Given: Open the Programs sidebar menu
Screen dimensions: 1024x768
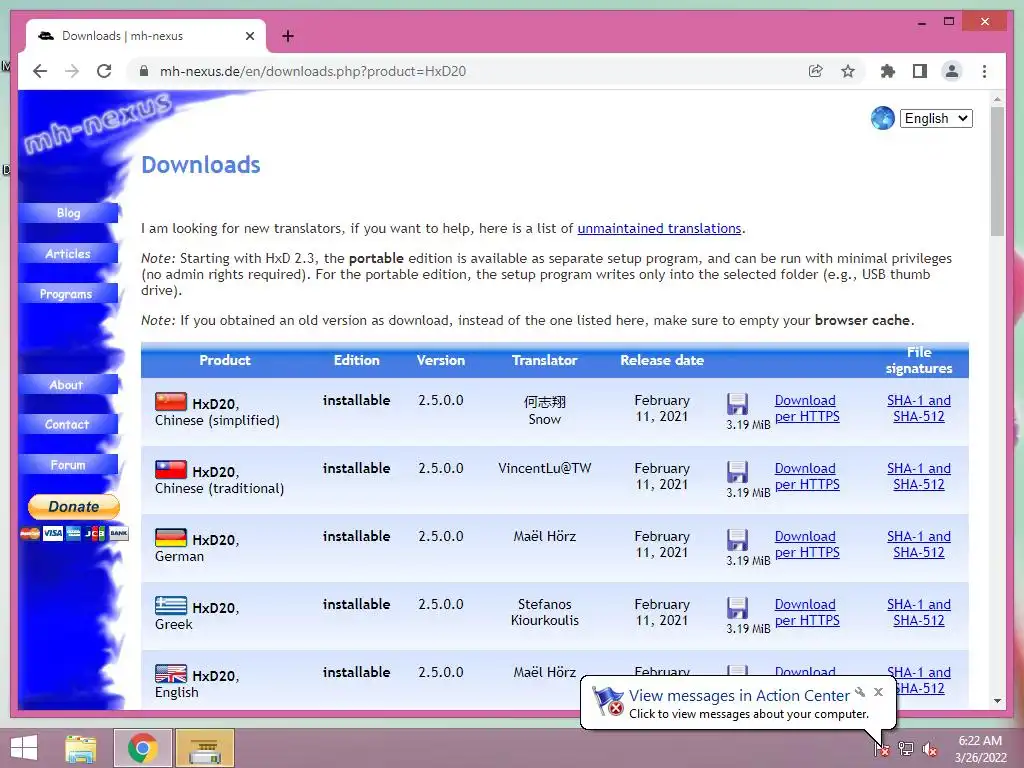Looking at the screenshot, I should pos(69,294).
